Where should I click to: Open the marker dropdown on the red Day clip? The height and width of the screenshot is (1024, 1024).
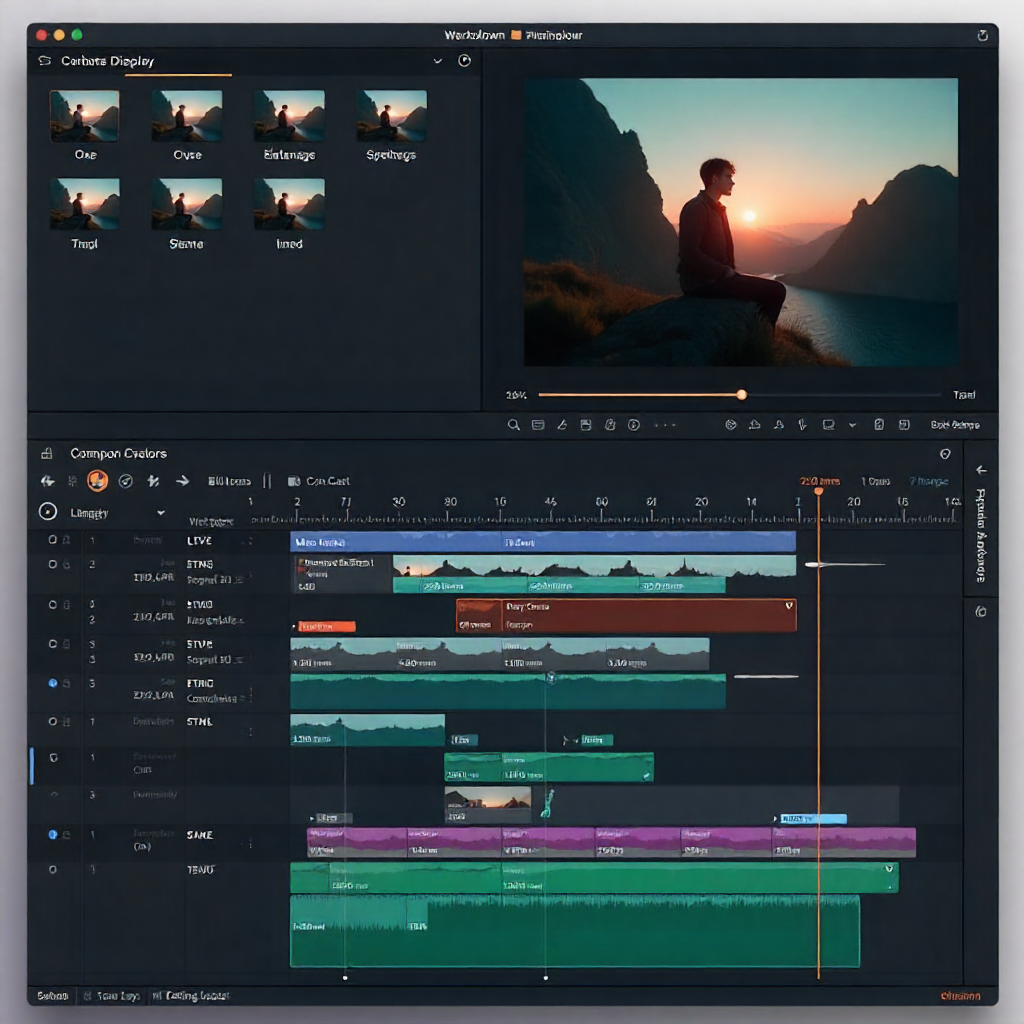coord(789,606)
